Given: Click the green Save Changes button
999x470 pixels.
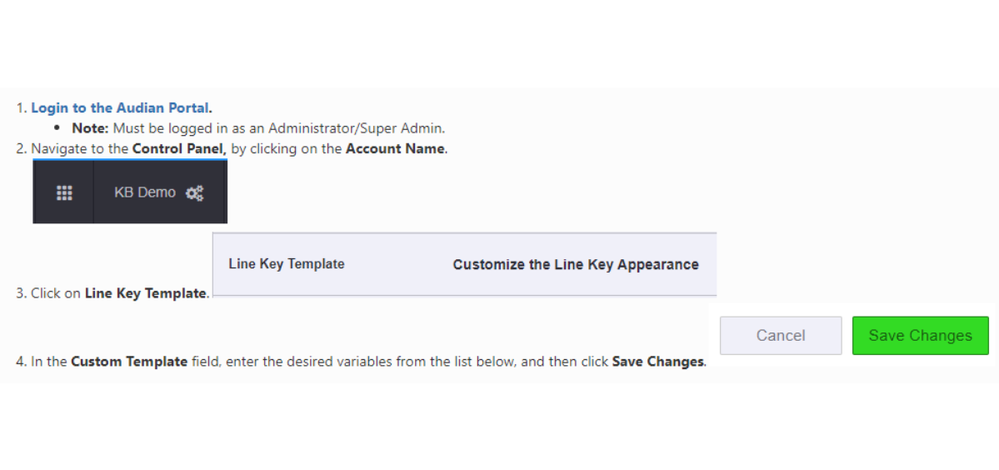Looking at the screenshot, I should click(920, 336).
